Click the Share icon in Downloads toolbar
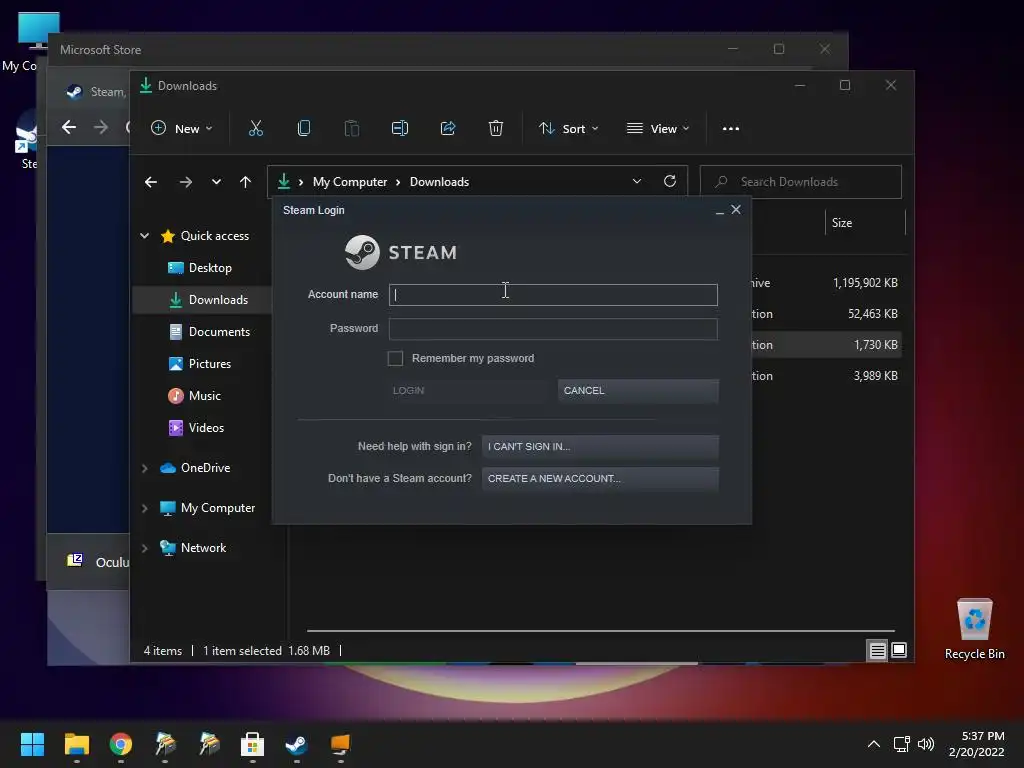 coord(448,129)
